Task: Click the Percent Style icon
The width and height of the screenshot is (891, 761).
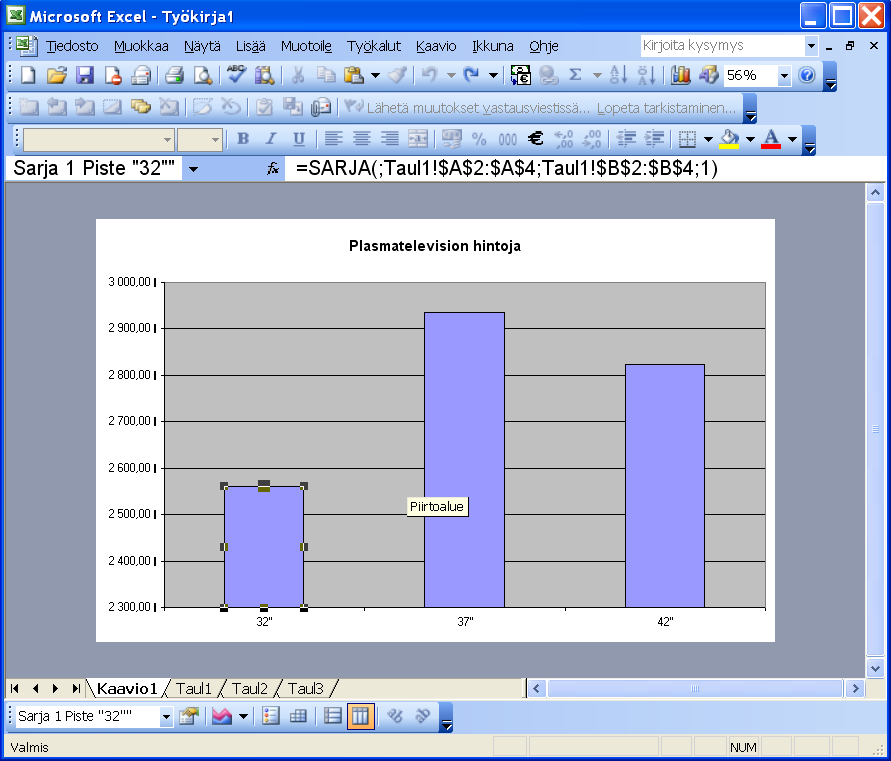Action: pos(479,139)
